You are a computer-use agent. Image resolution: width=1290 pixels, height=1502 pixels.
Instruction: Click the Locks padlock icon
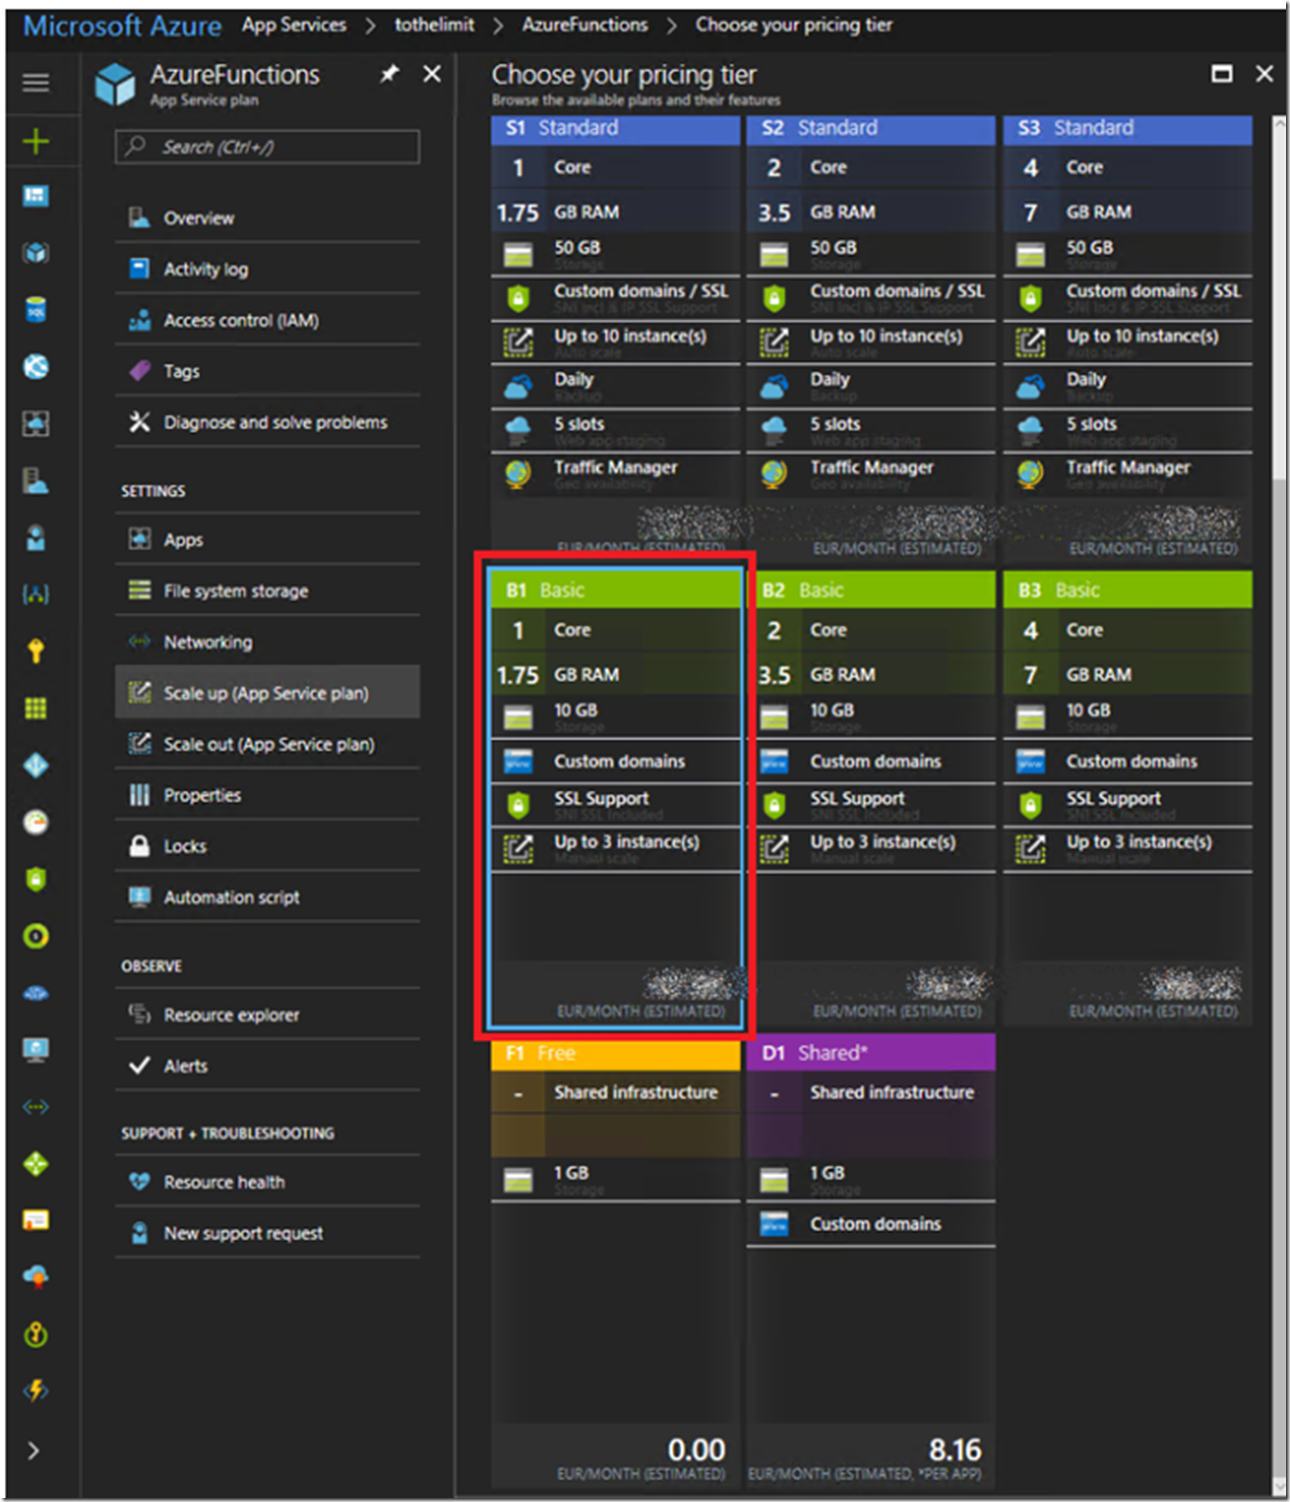139,846
